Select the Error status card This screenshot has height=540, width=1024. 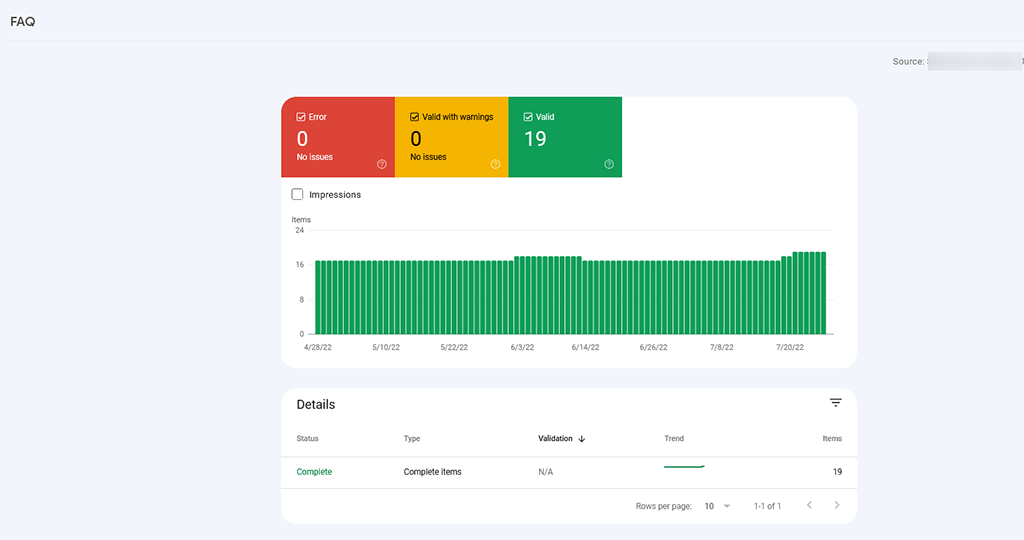point(338,137)
